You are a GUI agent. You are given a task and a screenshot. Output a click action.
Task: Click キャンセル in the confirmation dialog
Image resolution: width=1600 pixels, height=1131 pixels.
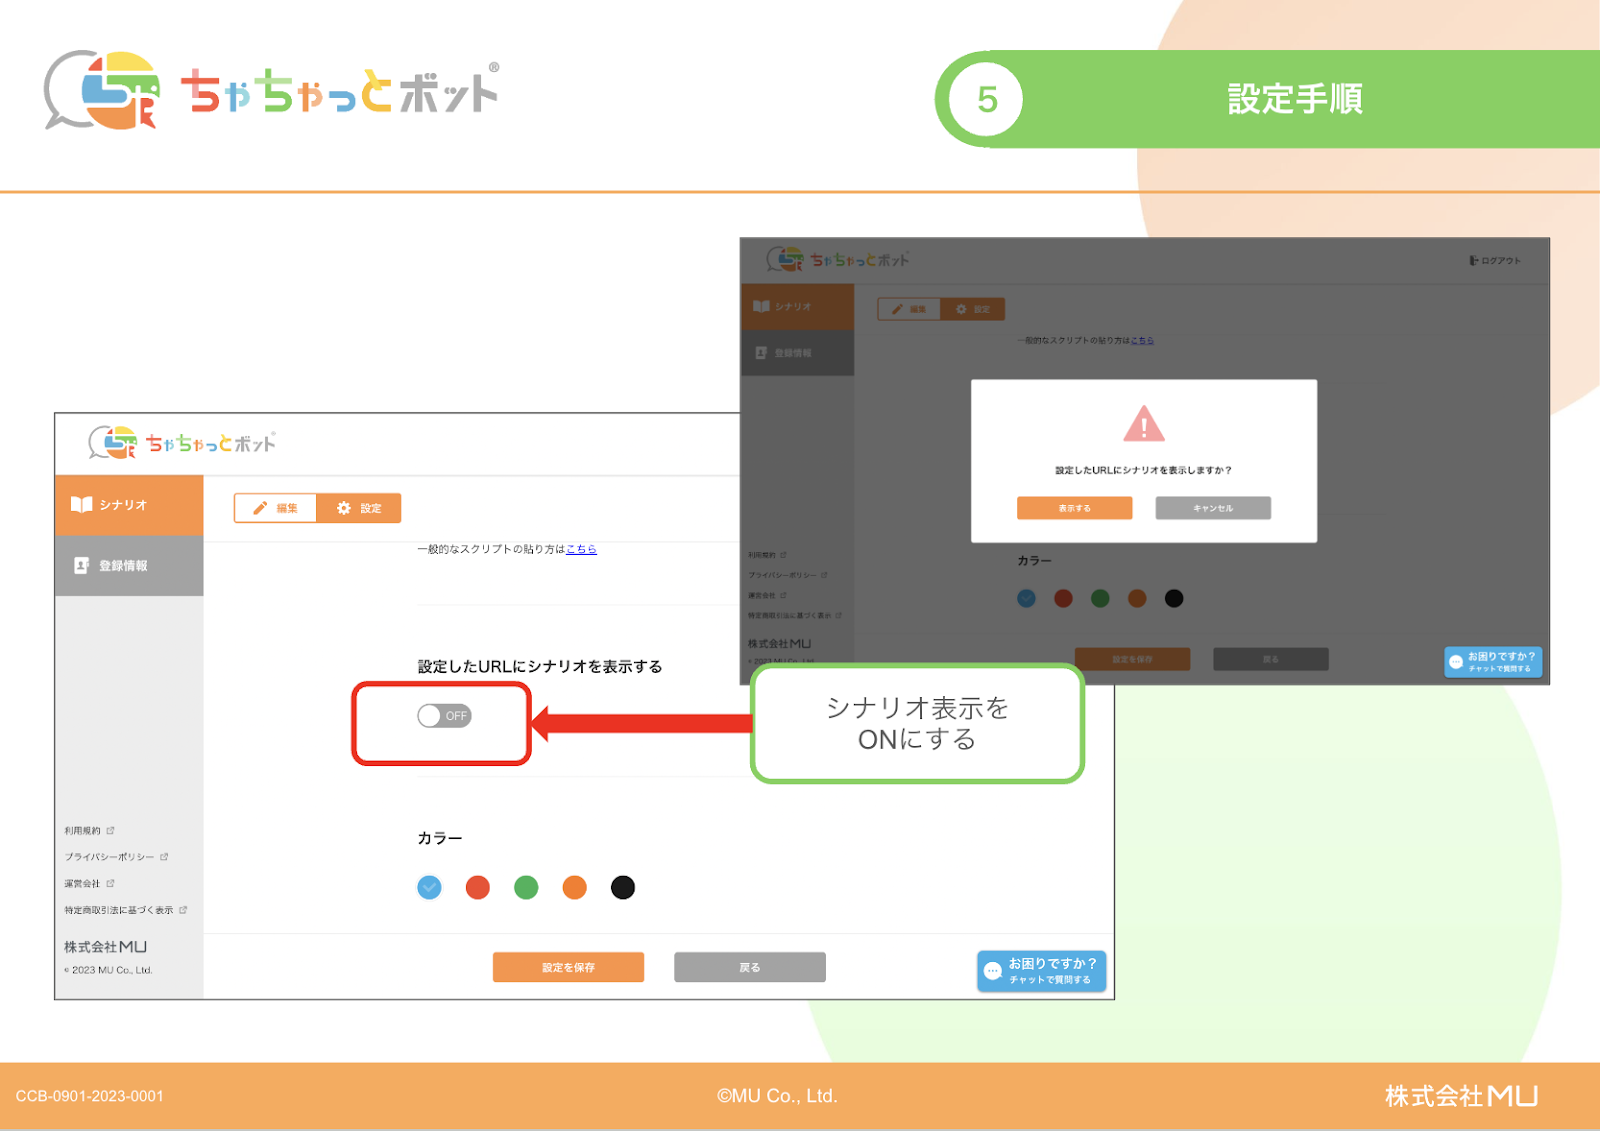click(1213, 508)
